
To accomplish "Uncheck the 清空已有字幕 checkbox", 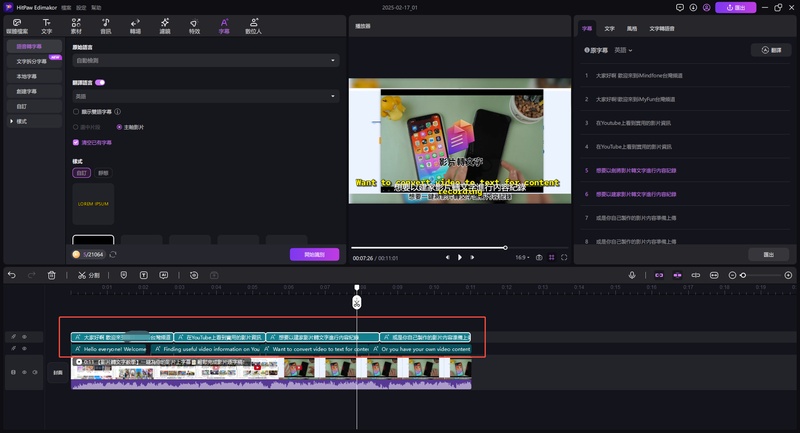I will (x=76, y=143).
